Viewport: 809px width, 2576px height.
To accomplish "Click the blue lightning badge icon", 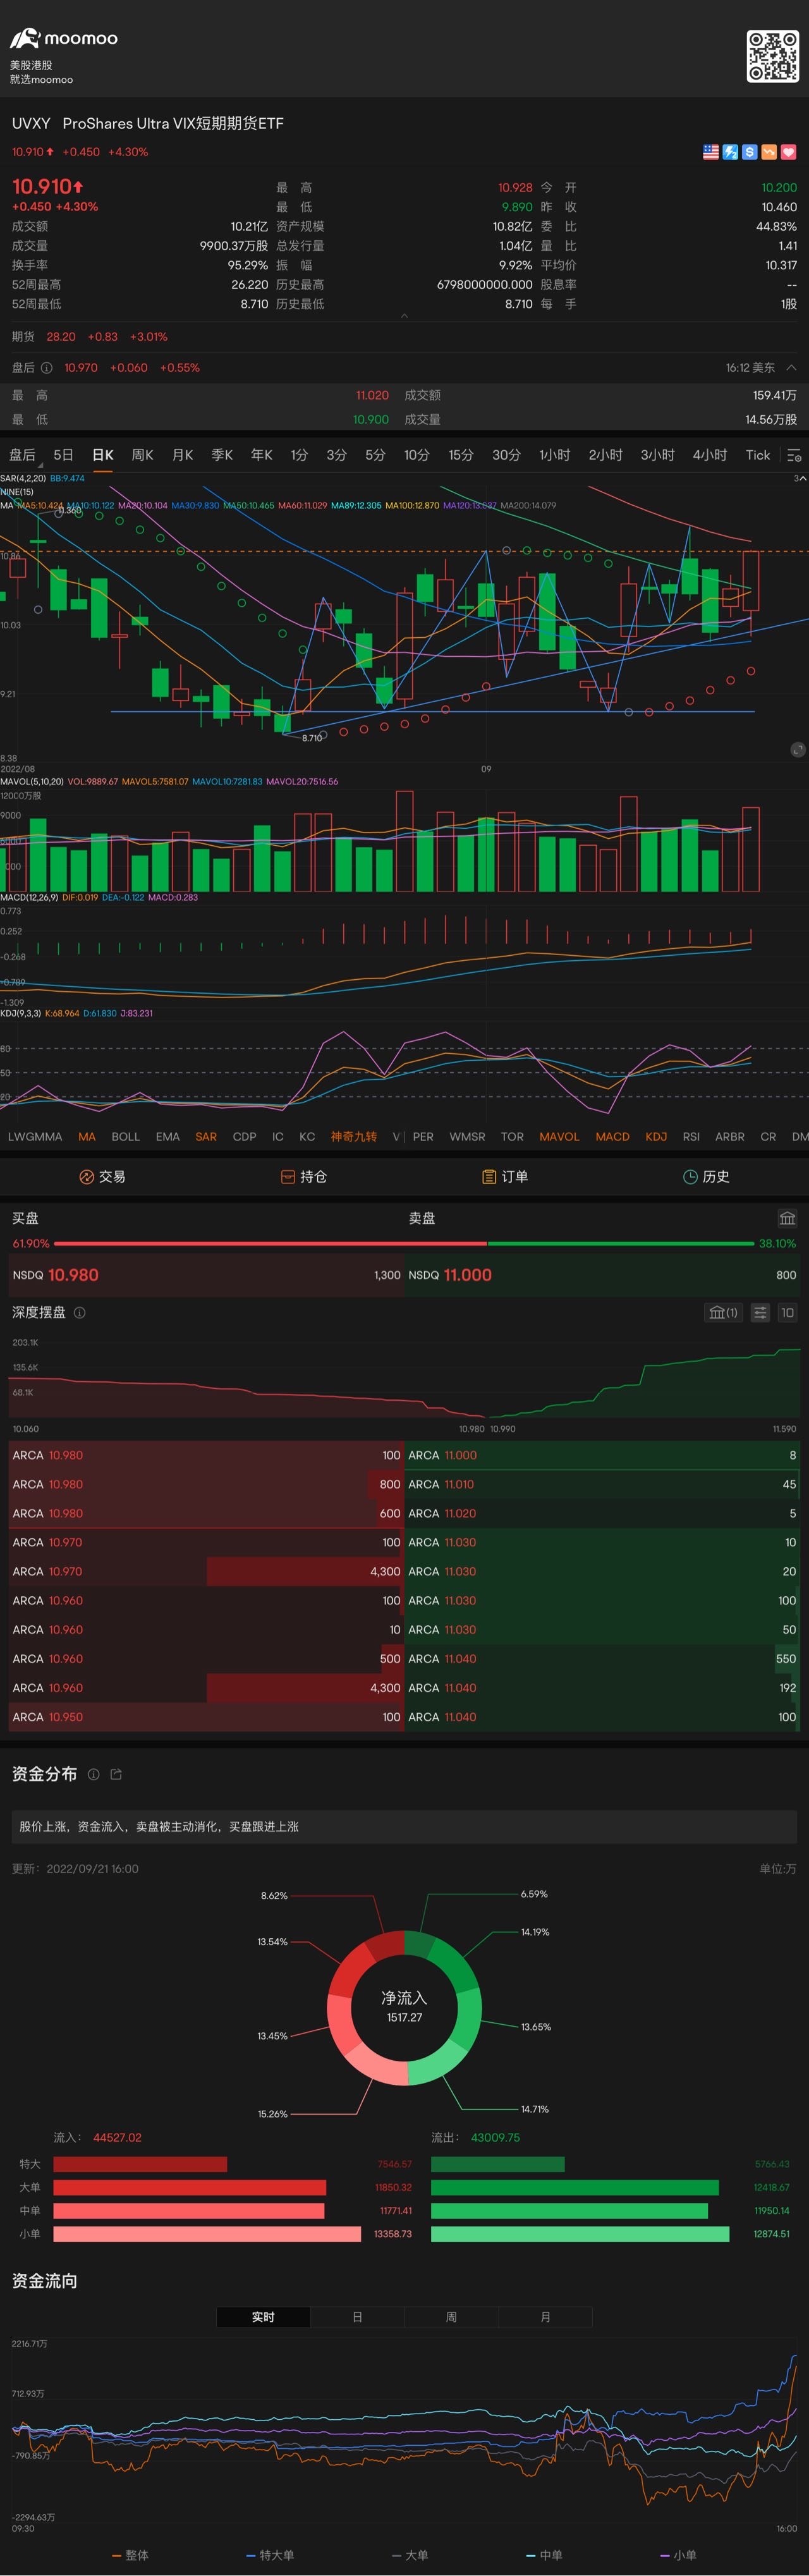I will (731, 152).
